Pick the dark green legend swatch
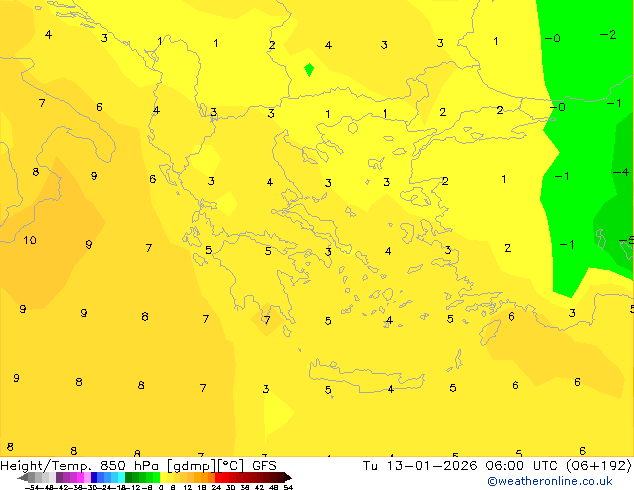The width and height of the screenshot is (634, 490). (129, 477)
